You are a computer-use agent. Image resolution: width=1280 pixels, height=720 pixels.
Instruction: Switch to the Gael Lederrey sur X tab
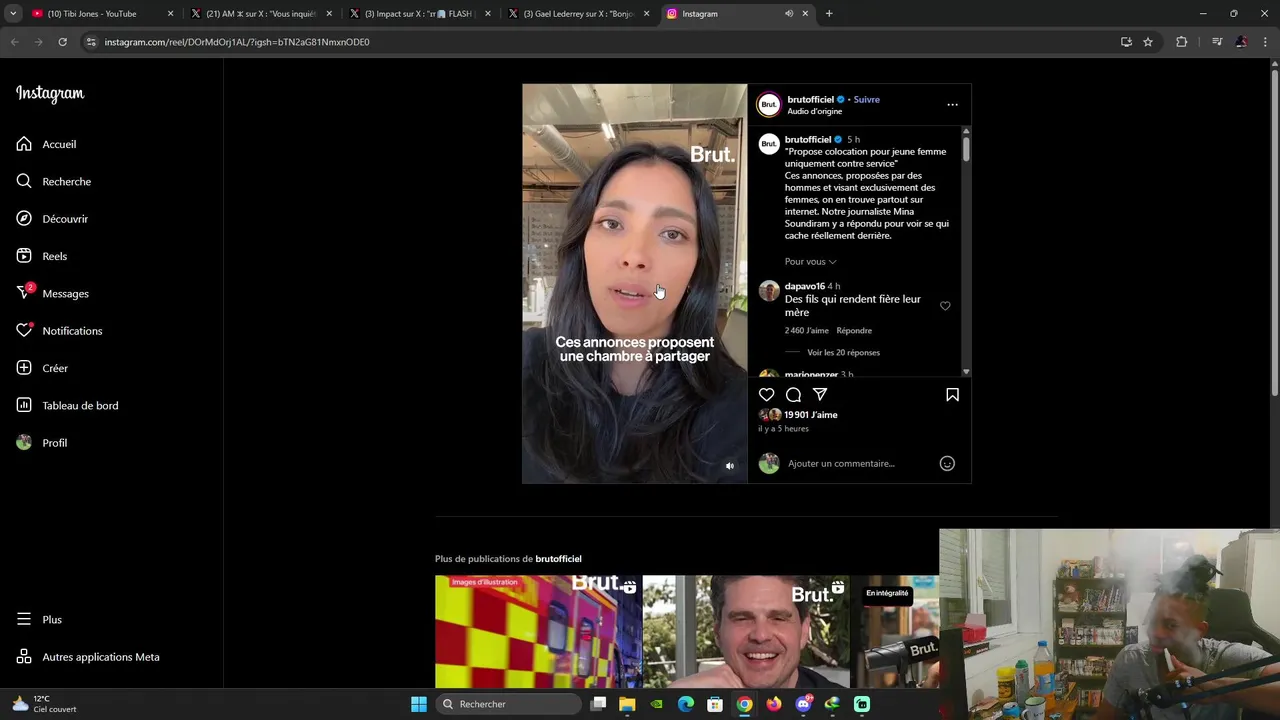point(578,14)
